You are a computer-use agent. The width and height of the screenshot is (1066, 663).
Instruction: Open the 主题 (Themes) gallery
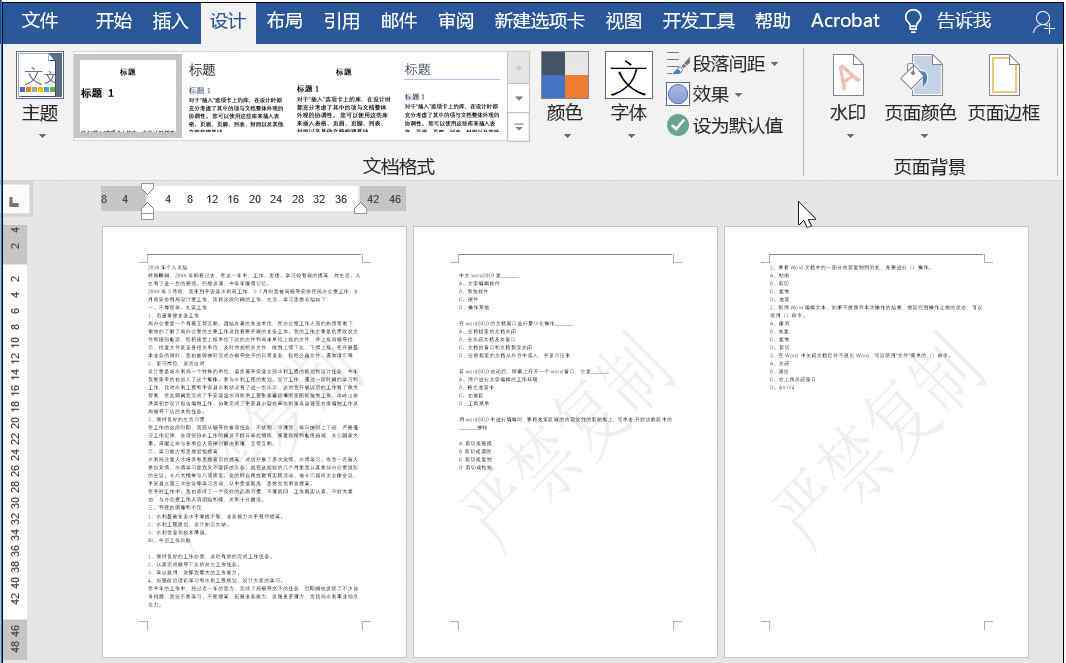40,95
